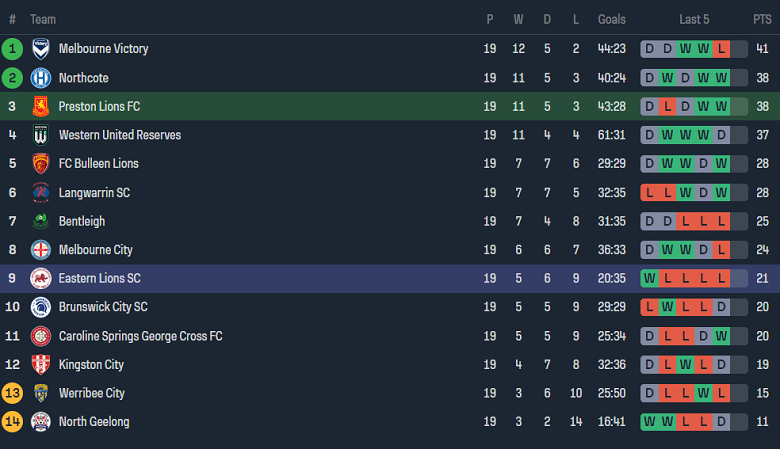
Task: Click Melbourne Victory's most recent loss badge
Action: coord(722,48)
